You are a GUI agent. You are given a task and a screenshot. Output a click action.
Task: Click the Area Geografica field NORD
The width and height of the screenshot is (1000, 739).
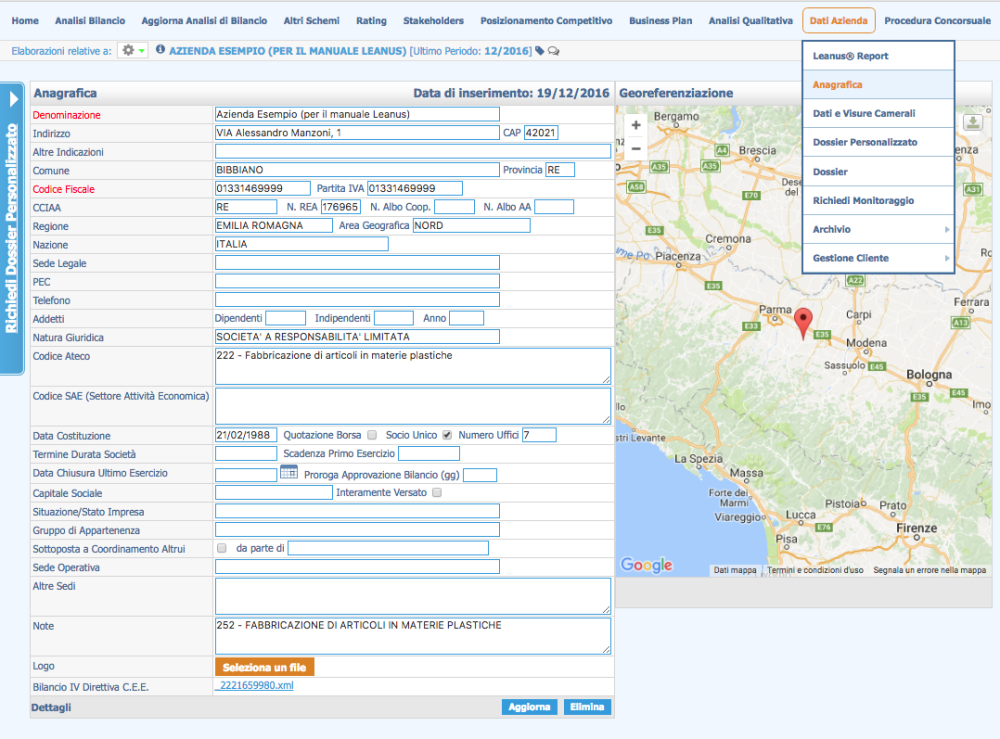tap(471, 225)
